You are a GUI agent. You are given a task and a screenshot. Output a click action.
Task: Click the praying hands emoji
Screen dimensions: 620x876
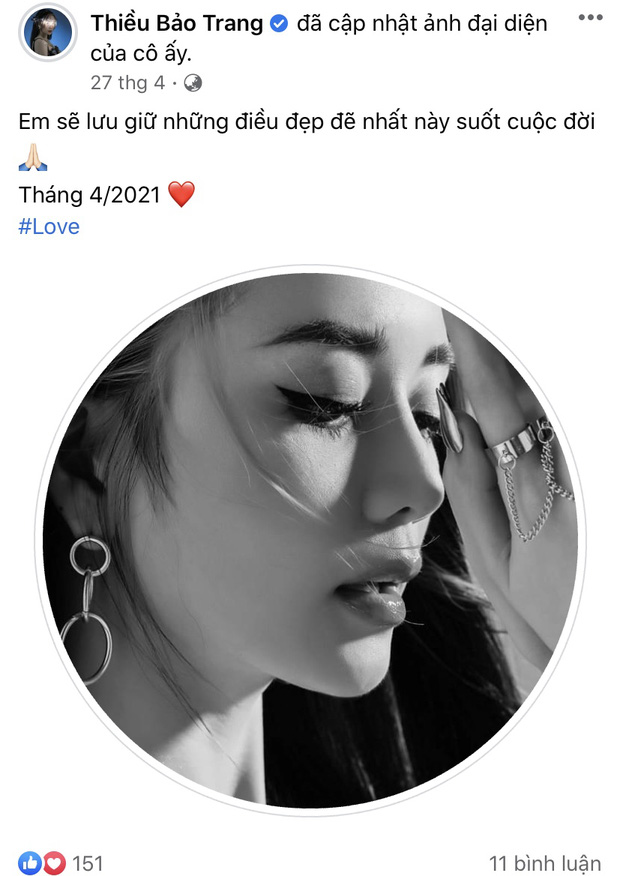[x=33, y=157]
